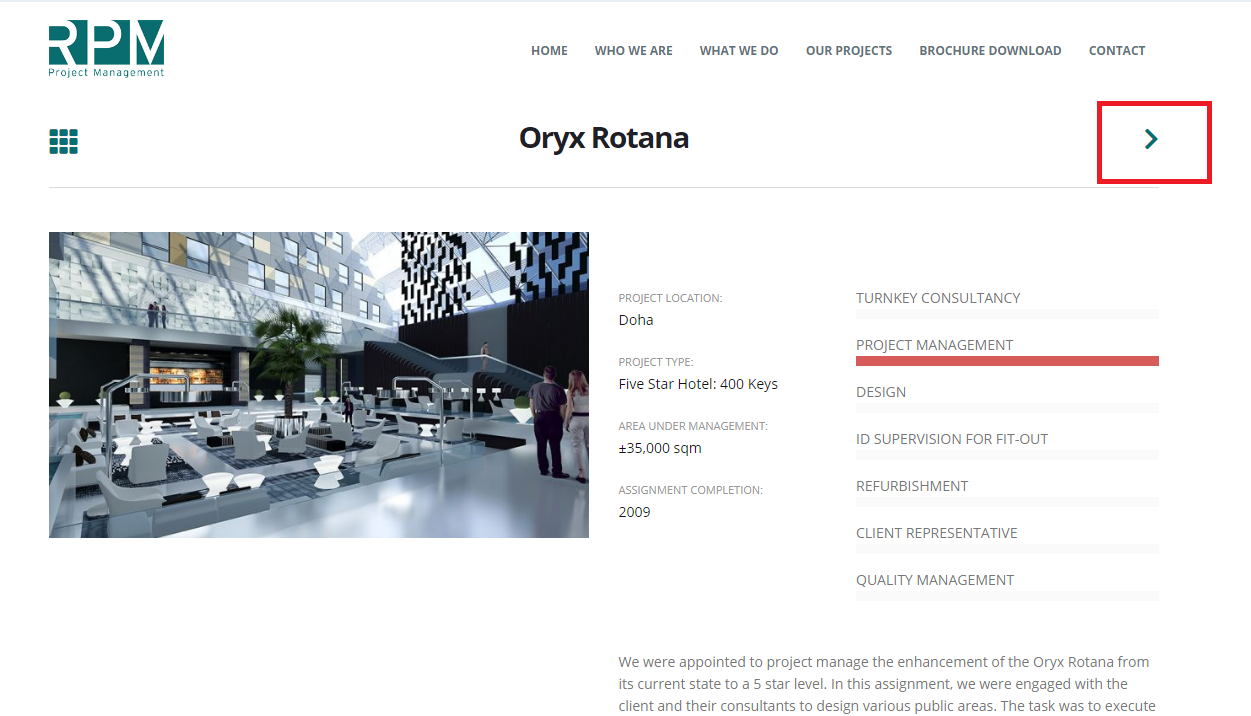Select the REFURBISHMENT label
1251x716 pixels.
[x=912, y=486]
